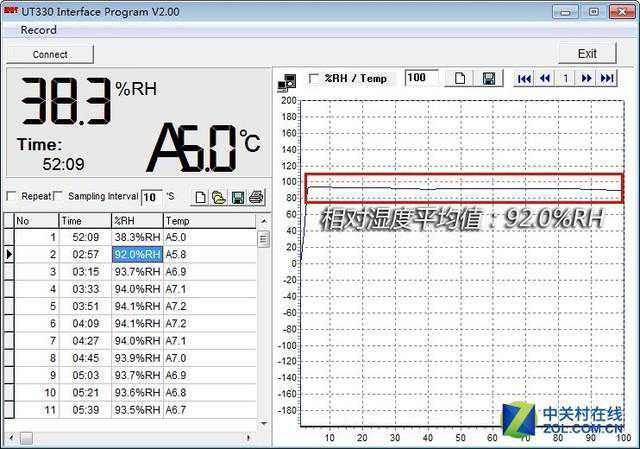Click the new chart icon beside the 100 field
640x449 pixels.
click(462, 78)
